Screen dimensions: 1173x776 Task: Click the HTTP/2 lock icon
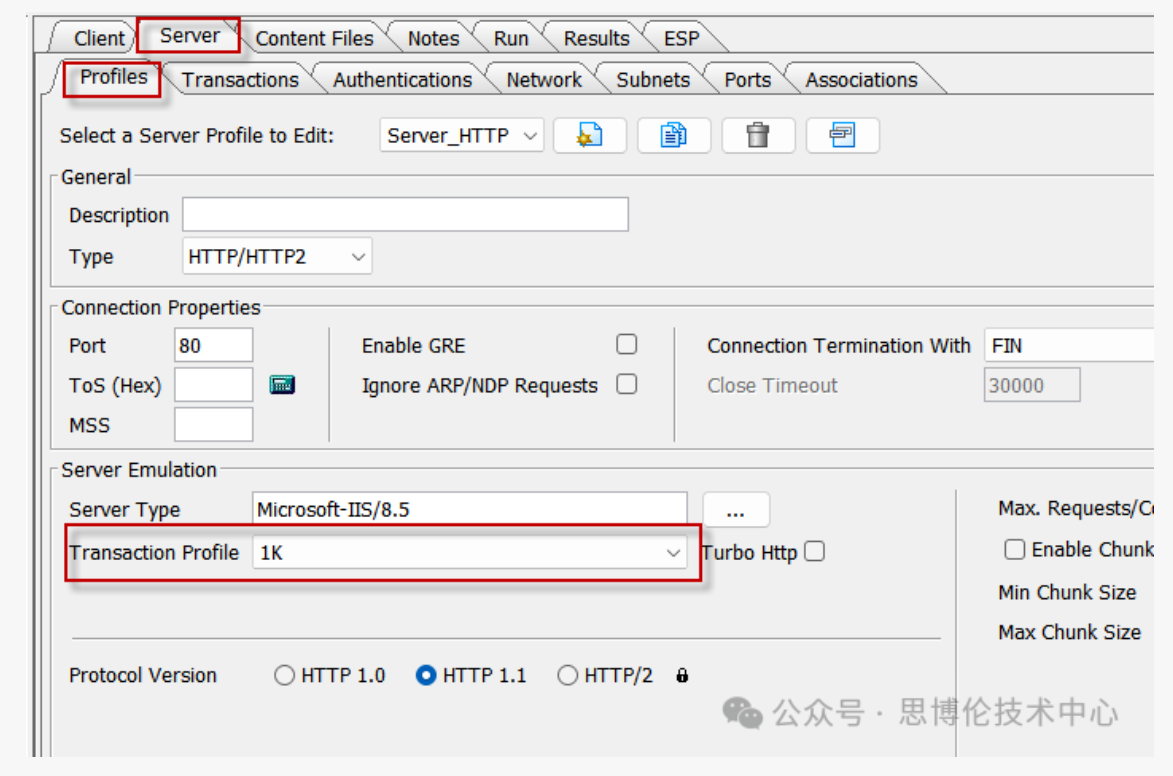click(682, 676)
